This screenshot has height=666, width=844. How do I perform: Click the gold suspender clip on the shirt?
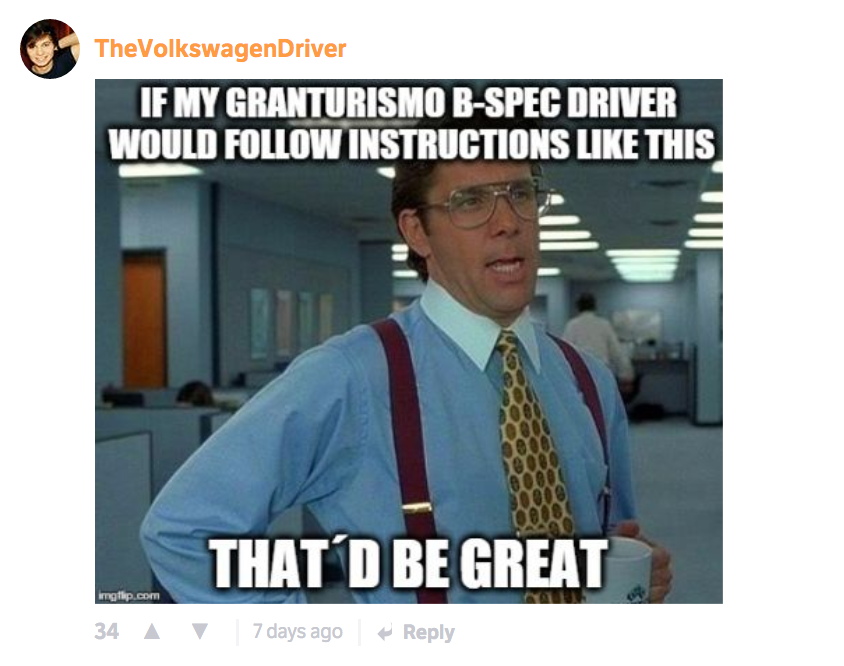click(x=417, y=508)
